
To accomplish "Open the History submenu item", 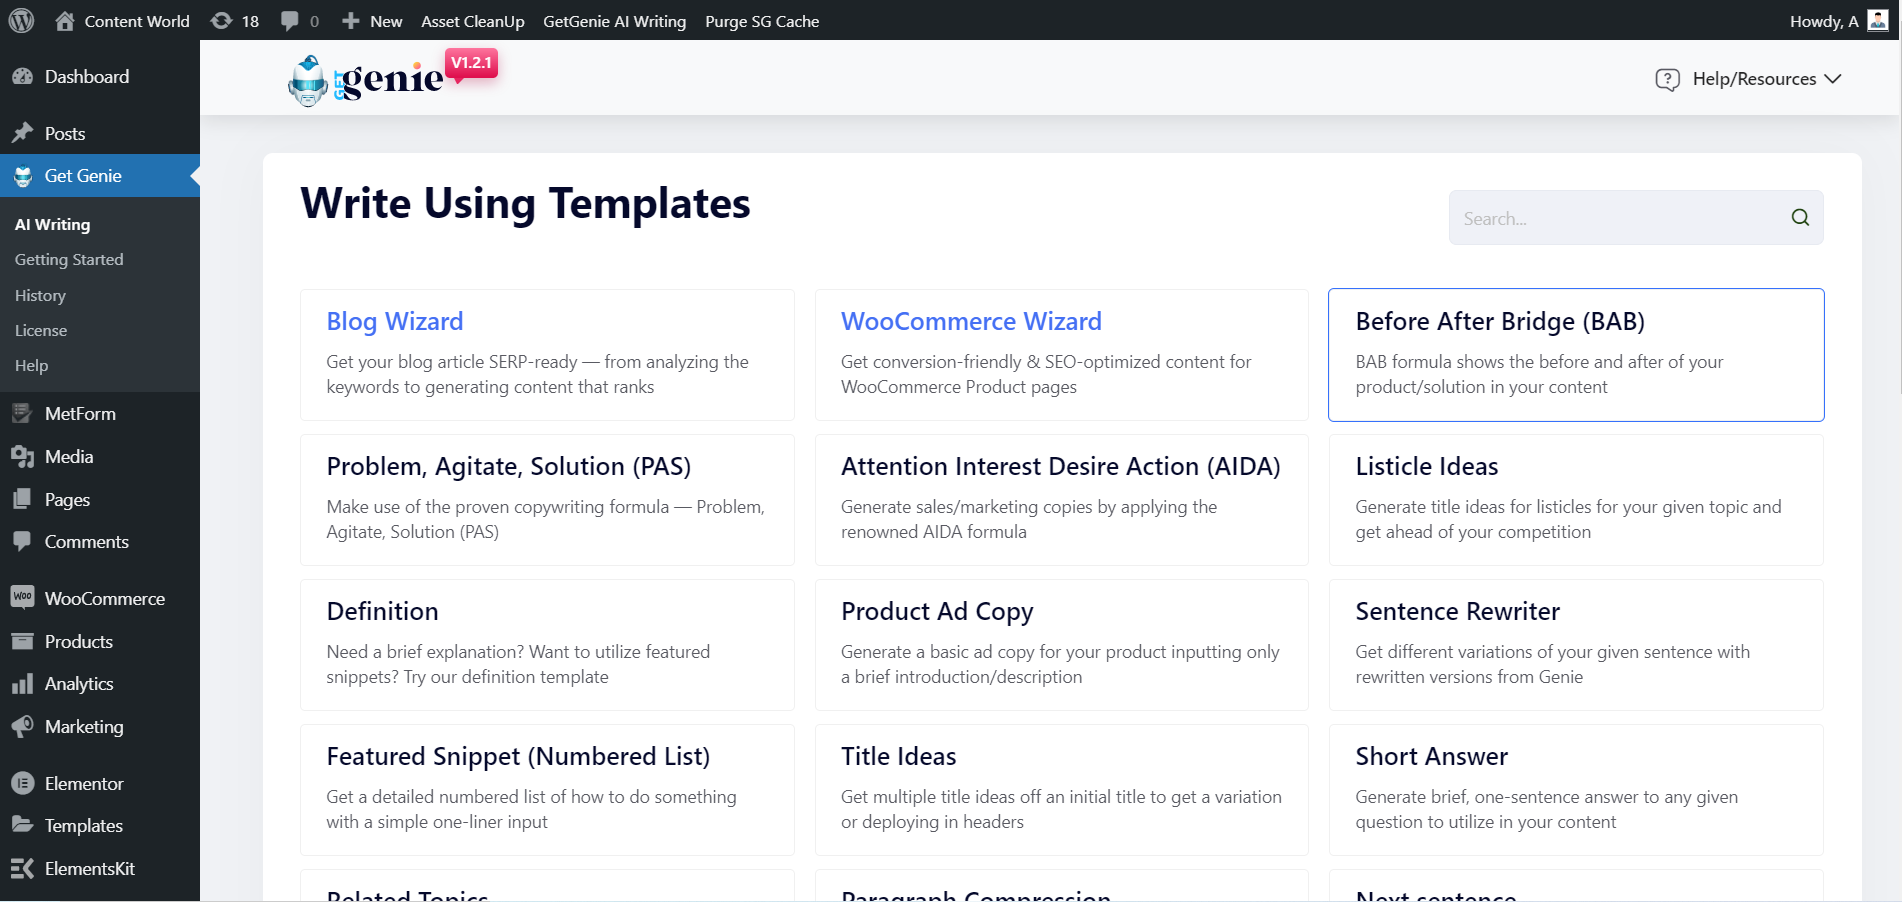I will pyautogui.click(x=40, y=295).
